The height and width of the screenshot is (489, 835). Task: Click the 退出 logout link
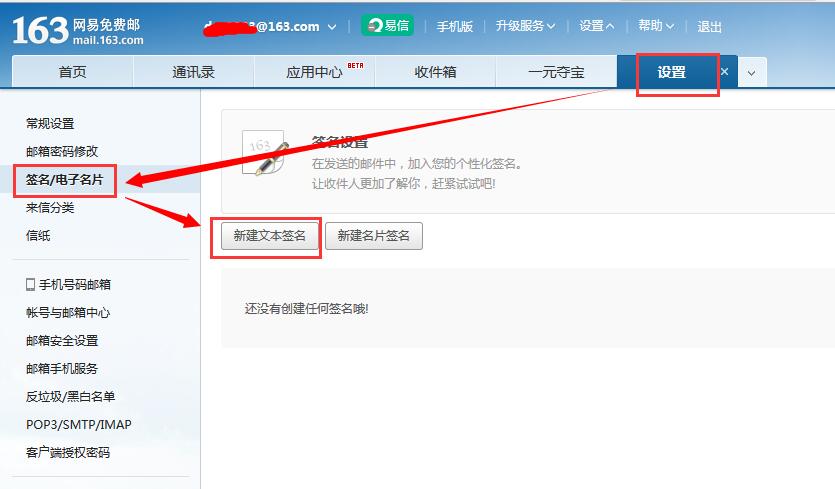tap(709, 26)
